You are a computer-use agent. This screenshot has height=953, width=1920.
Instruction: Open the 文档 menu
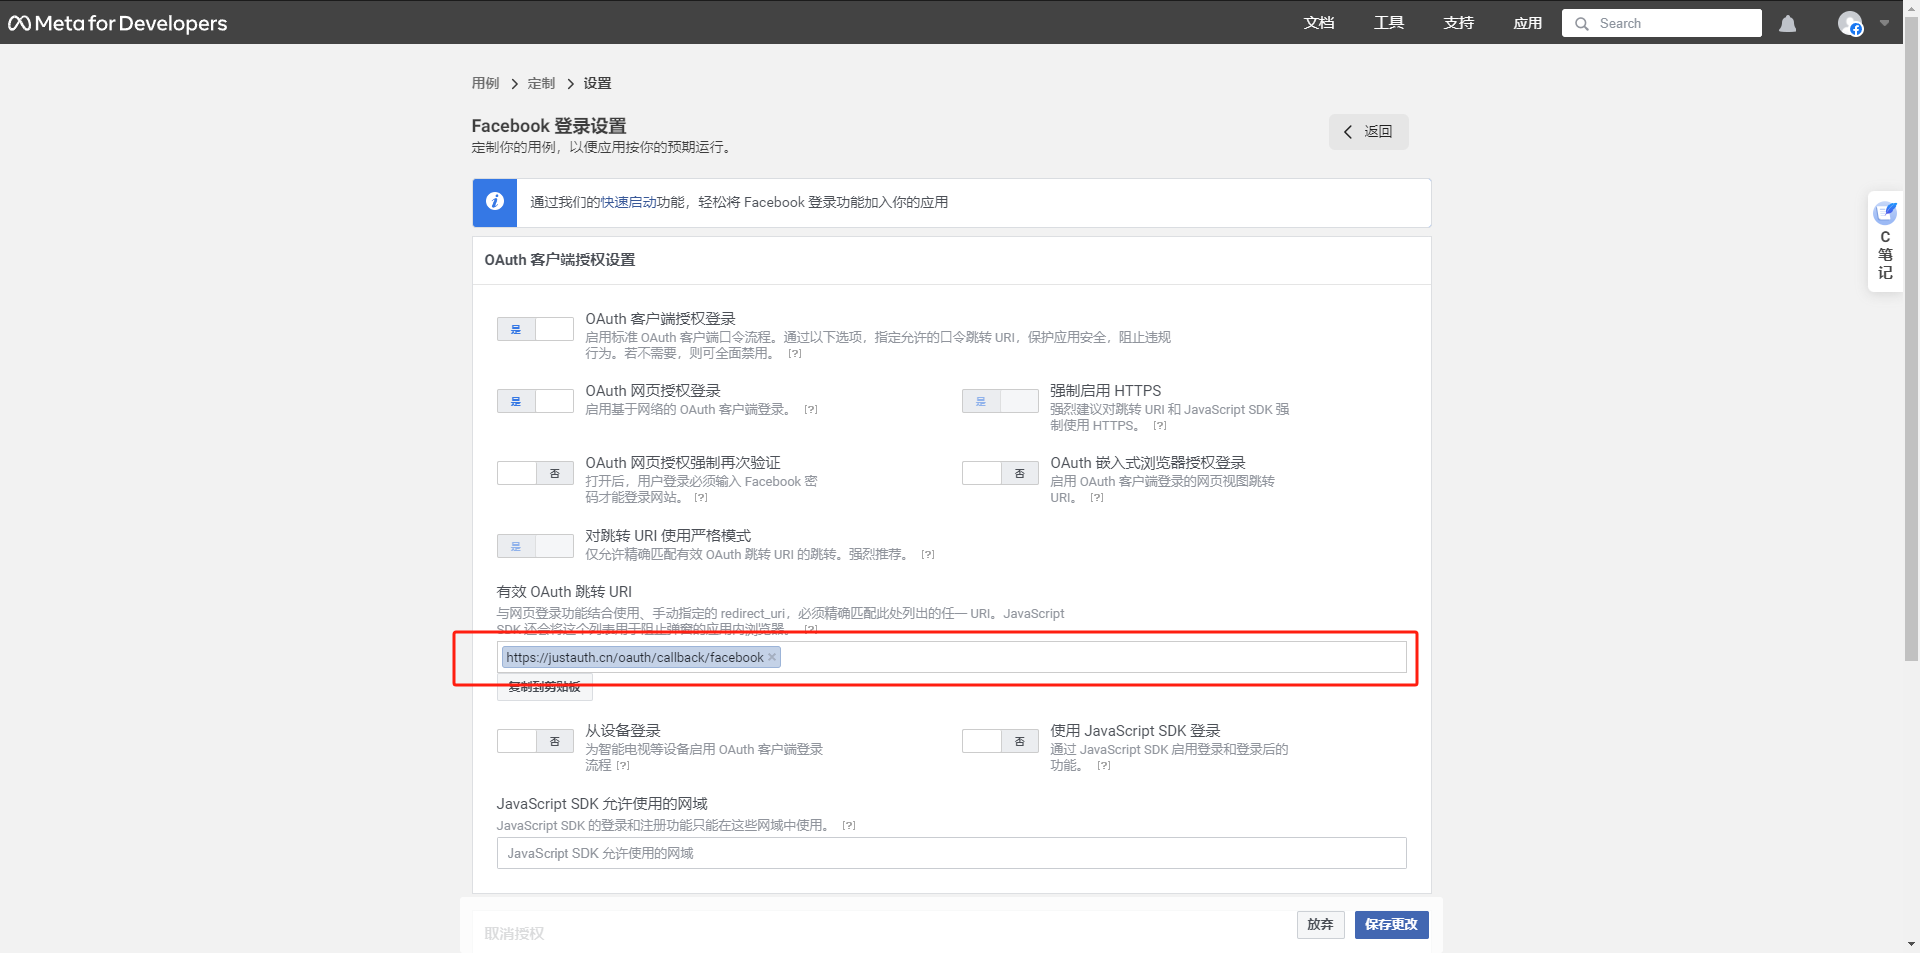pyautogui.click(x=1319, y=23)
